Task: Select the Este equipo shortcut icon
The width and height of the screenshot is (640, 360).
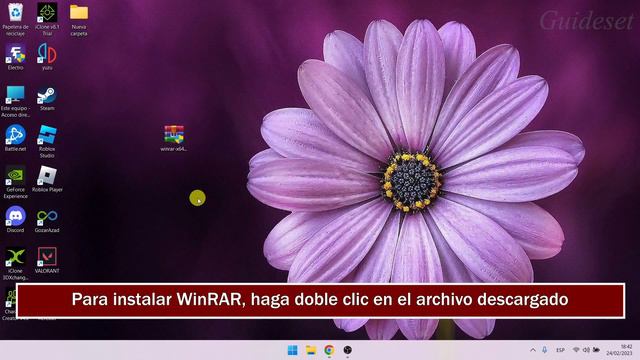Action: [x=16, y=101]
